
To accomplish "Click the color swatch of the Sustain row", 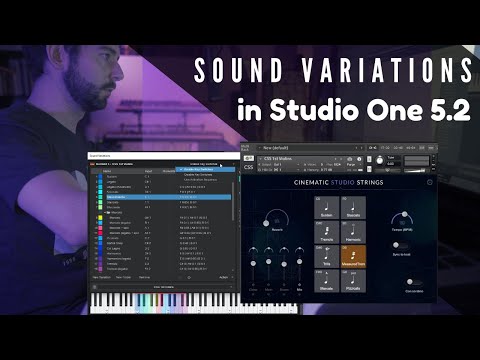I will pos(100,176).
